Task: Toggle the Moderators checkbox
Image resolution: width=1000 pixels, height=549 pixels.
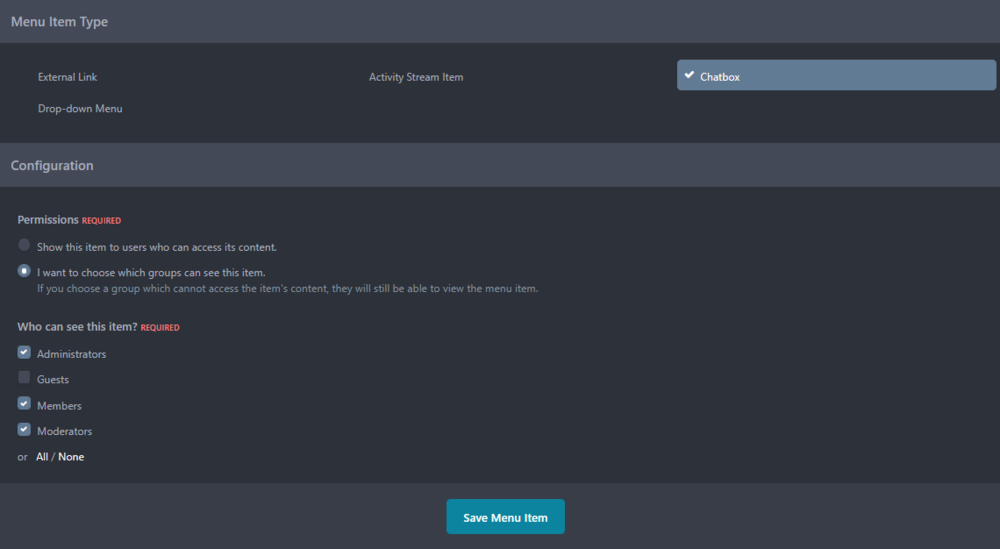Action: pyautogui.click(x=24, y=430)
